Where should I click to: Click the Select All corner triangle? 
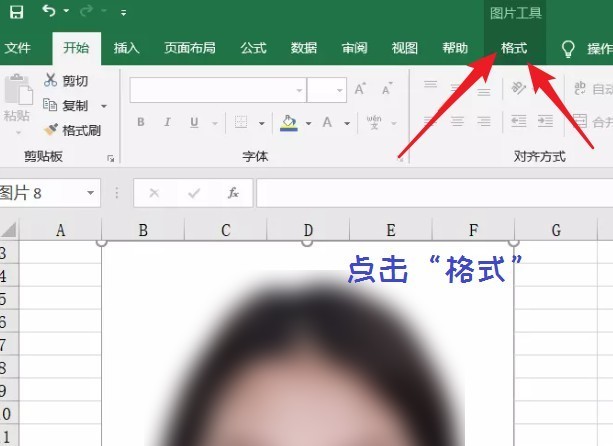[9, 230]
